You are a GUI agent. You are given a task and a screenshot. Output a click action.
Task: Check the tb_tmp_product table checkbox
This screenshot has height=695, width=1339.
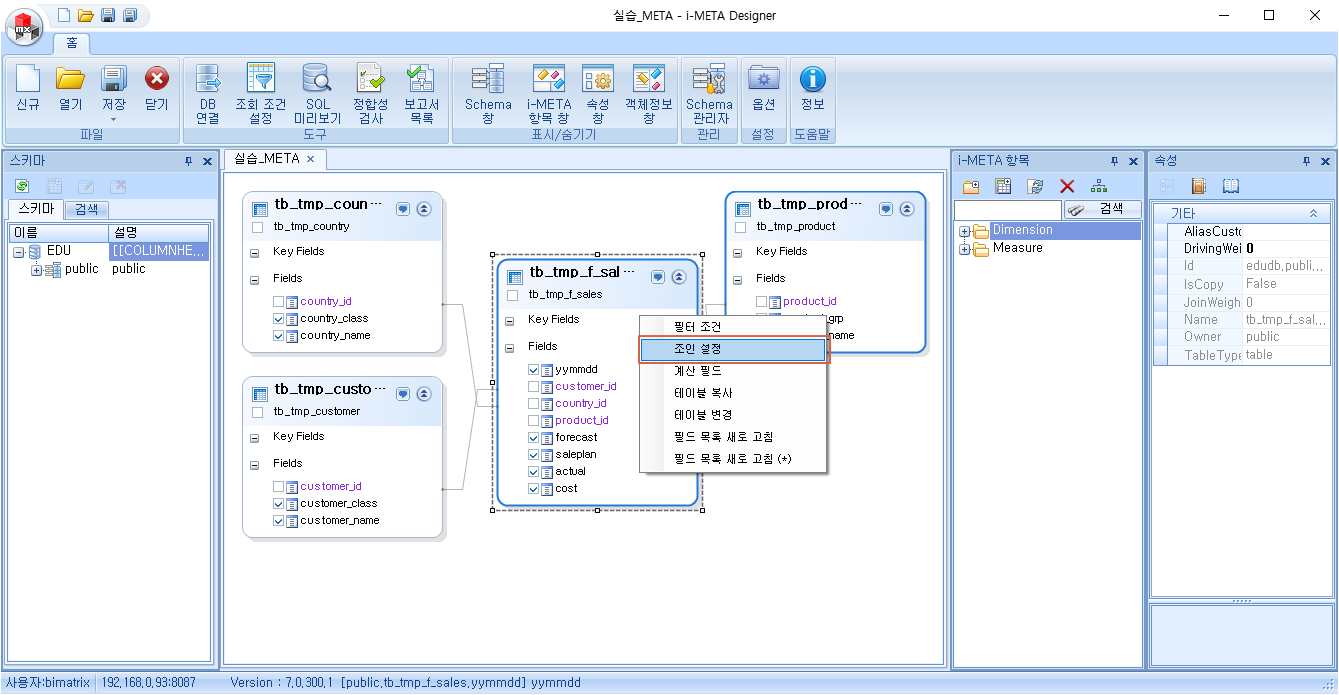click(x=741, y=227)
